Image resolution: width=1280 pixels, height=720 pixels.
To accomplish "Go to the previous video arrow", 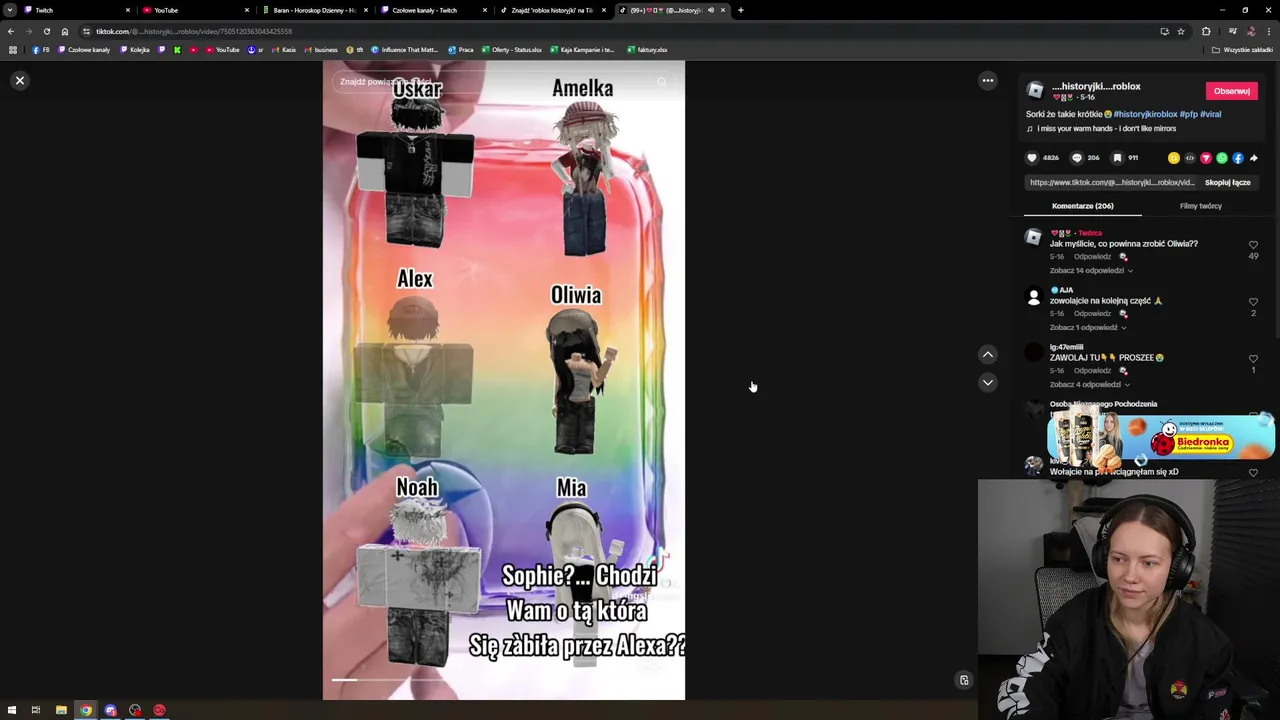I will 988,354.
